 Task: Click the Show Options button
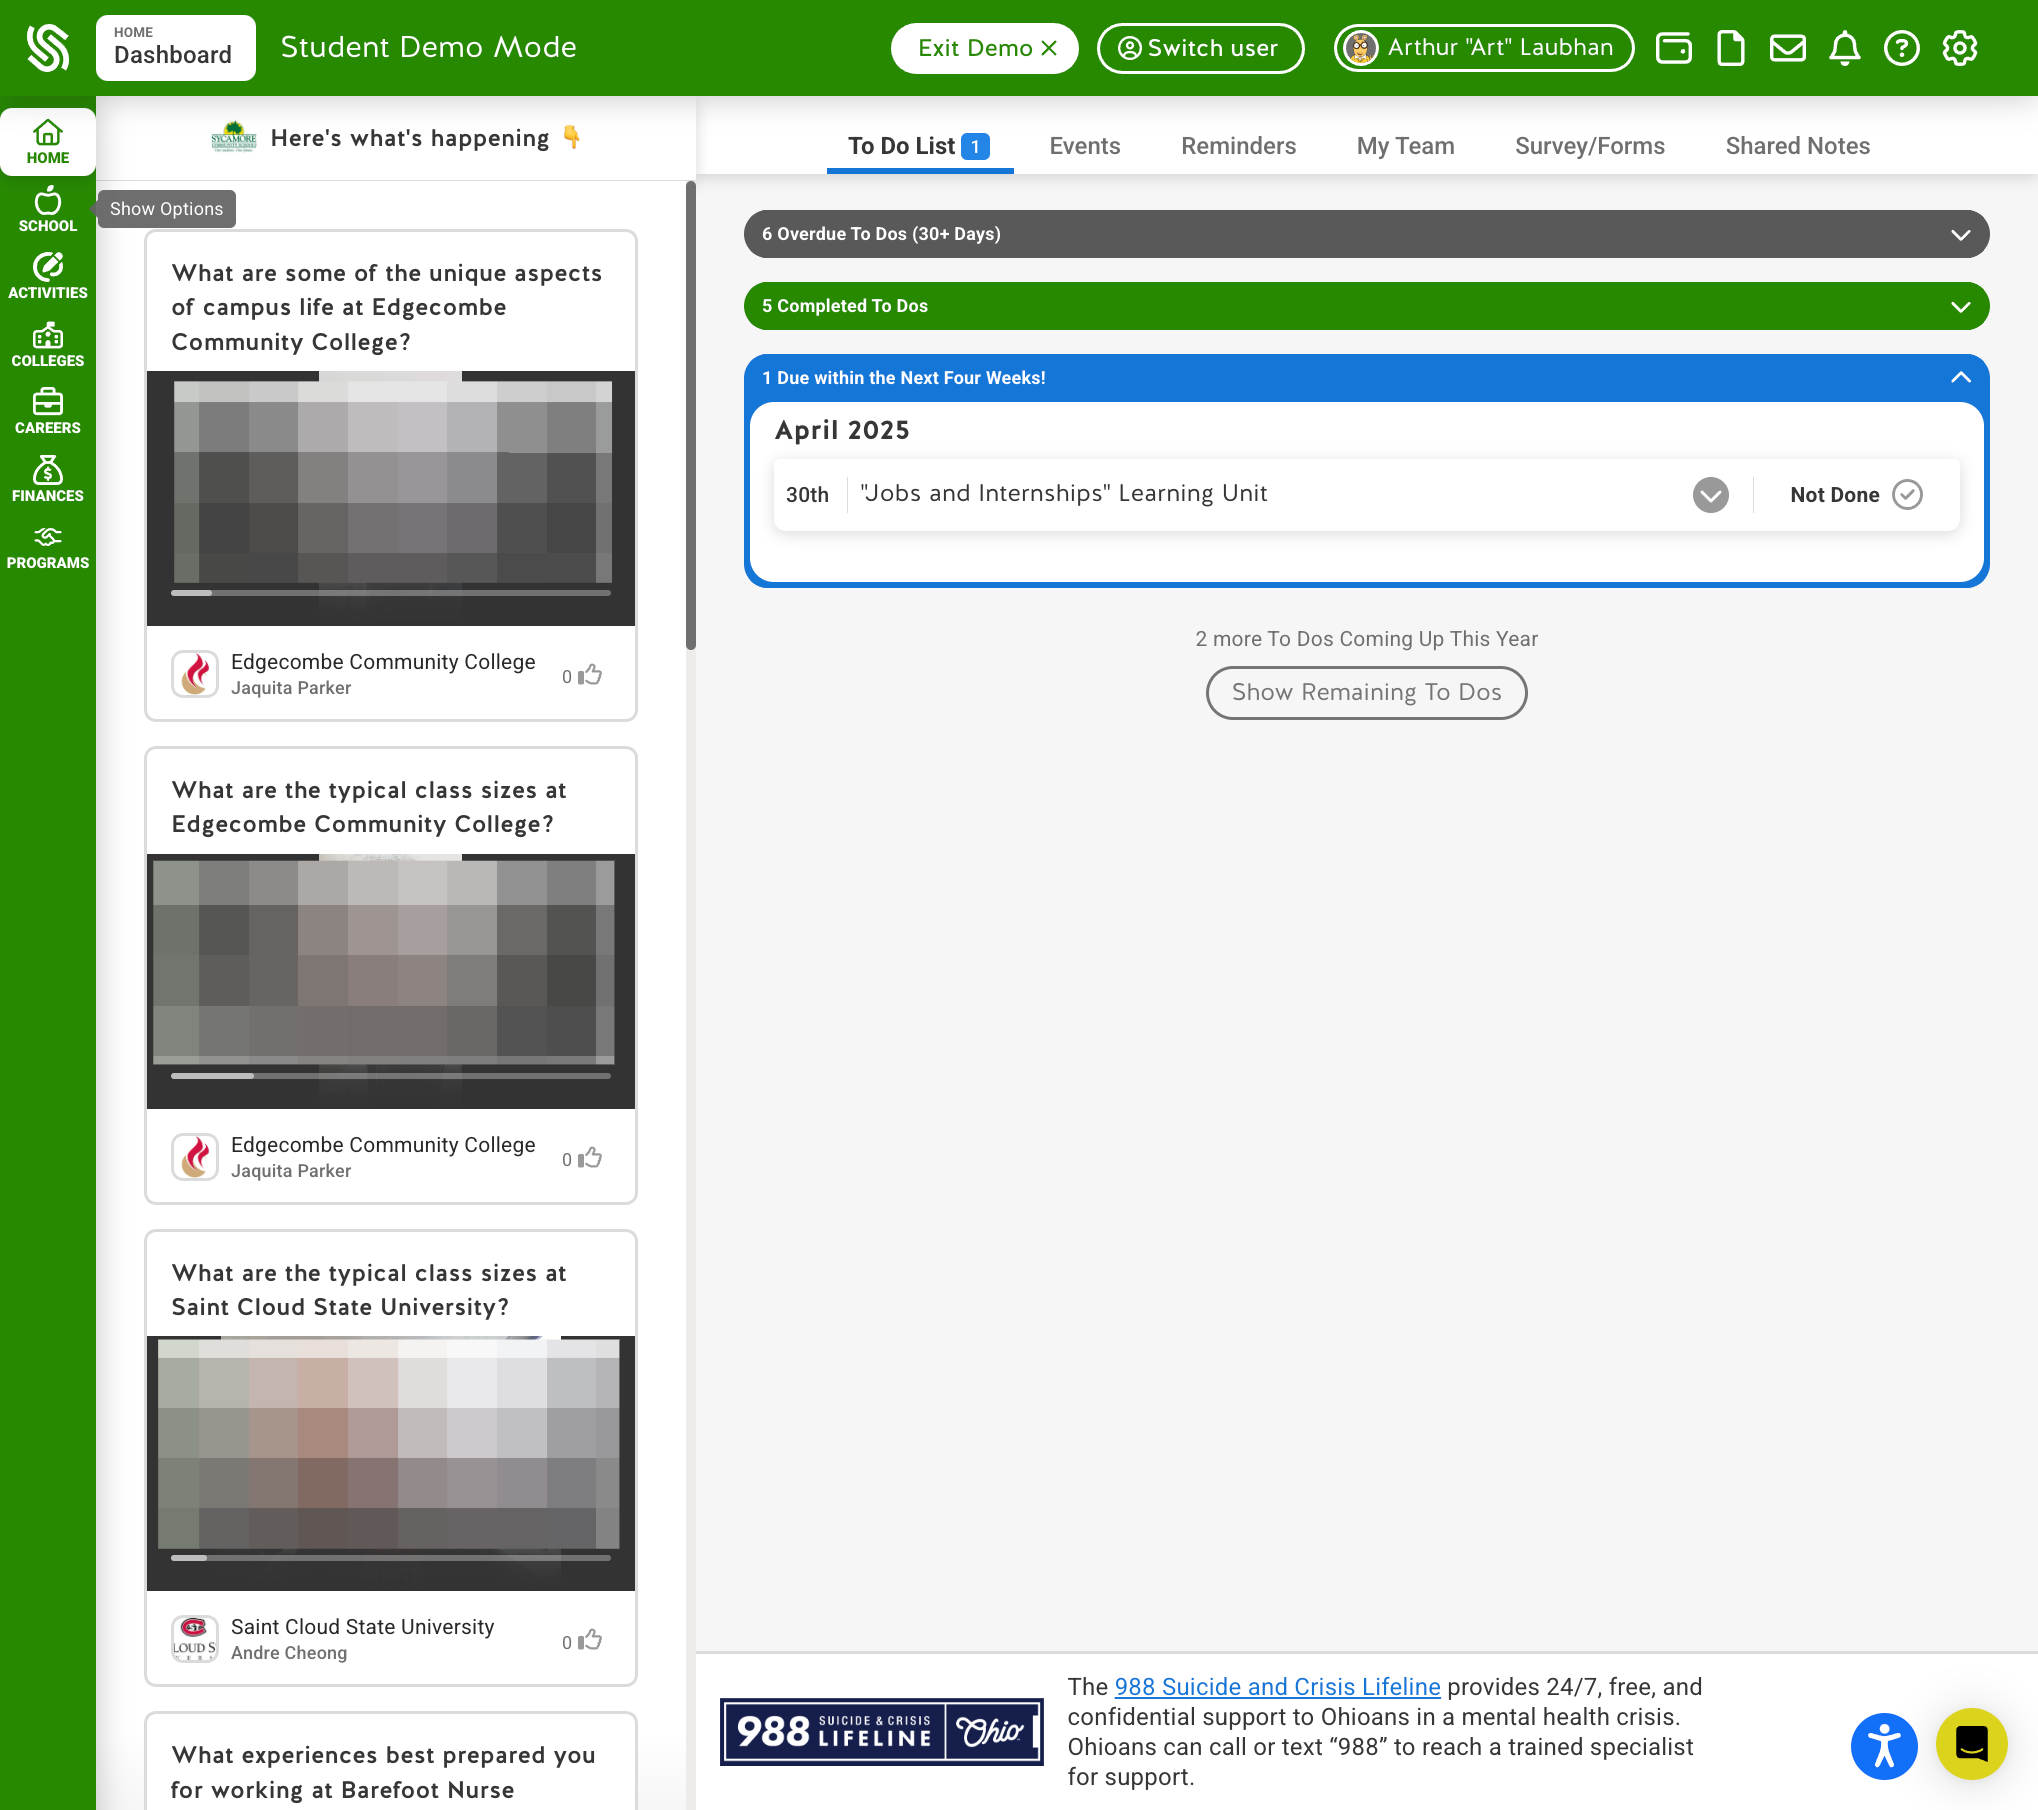tap(166, 209)
